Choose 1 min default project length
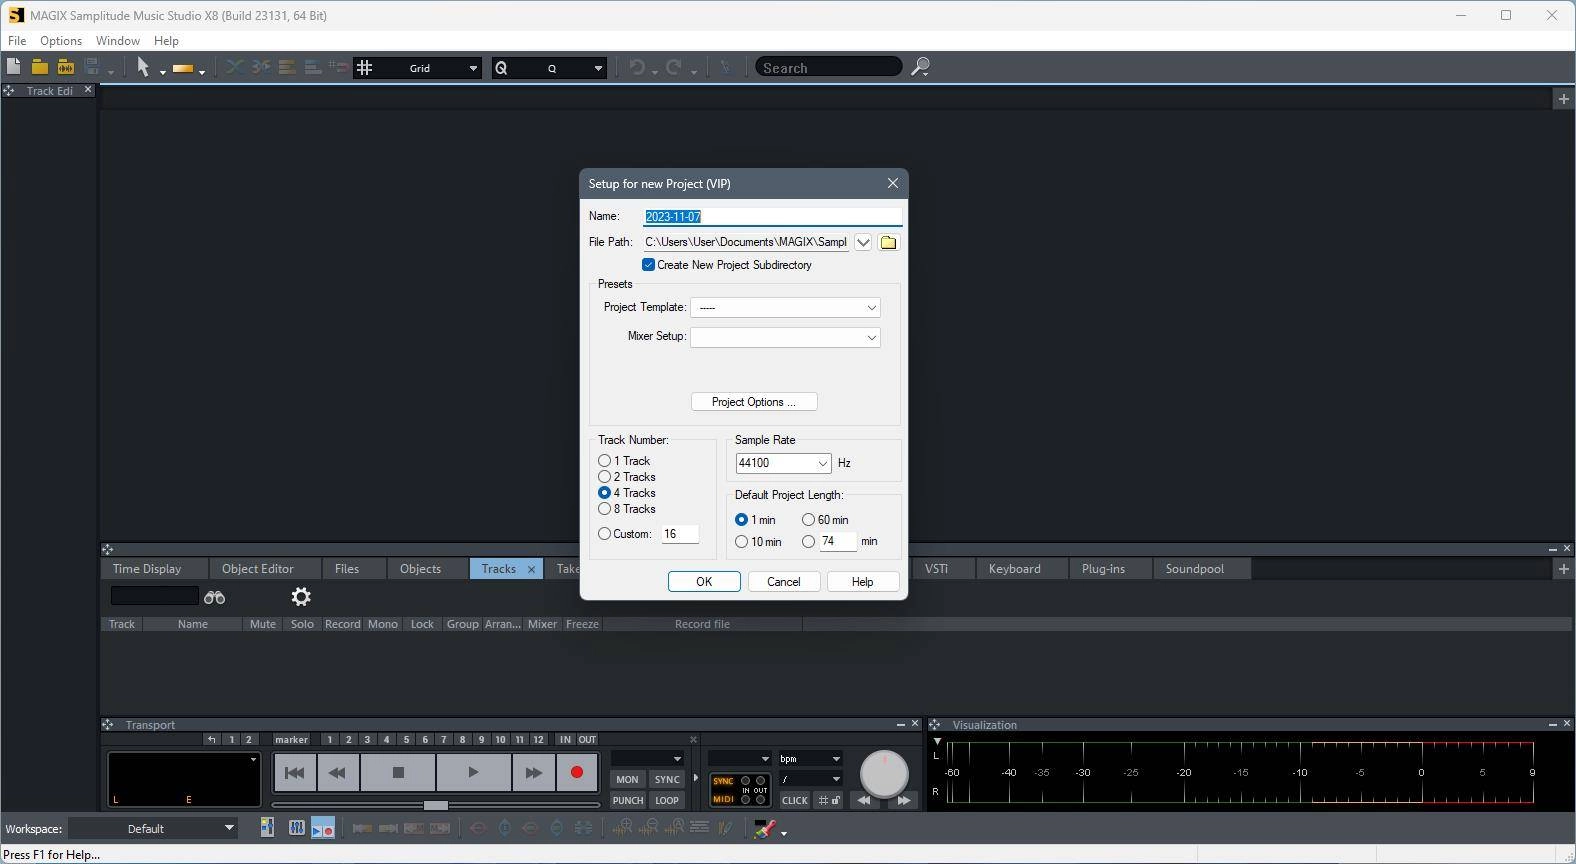The height and width of the screenshot is (864, 1576). pyautogui.click(x=741, y=520)
